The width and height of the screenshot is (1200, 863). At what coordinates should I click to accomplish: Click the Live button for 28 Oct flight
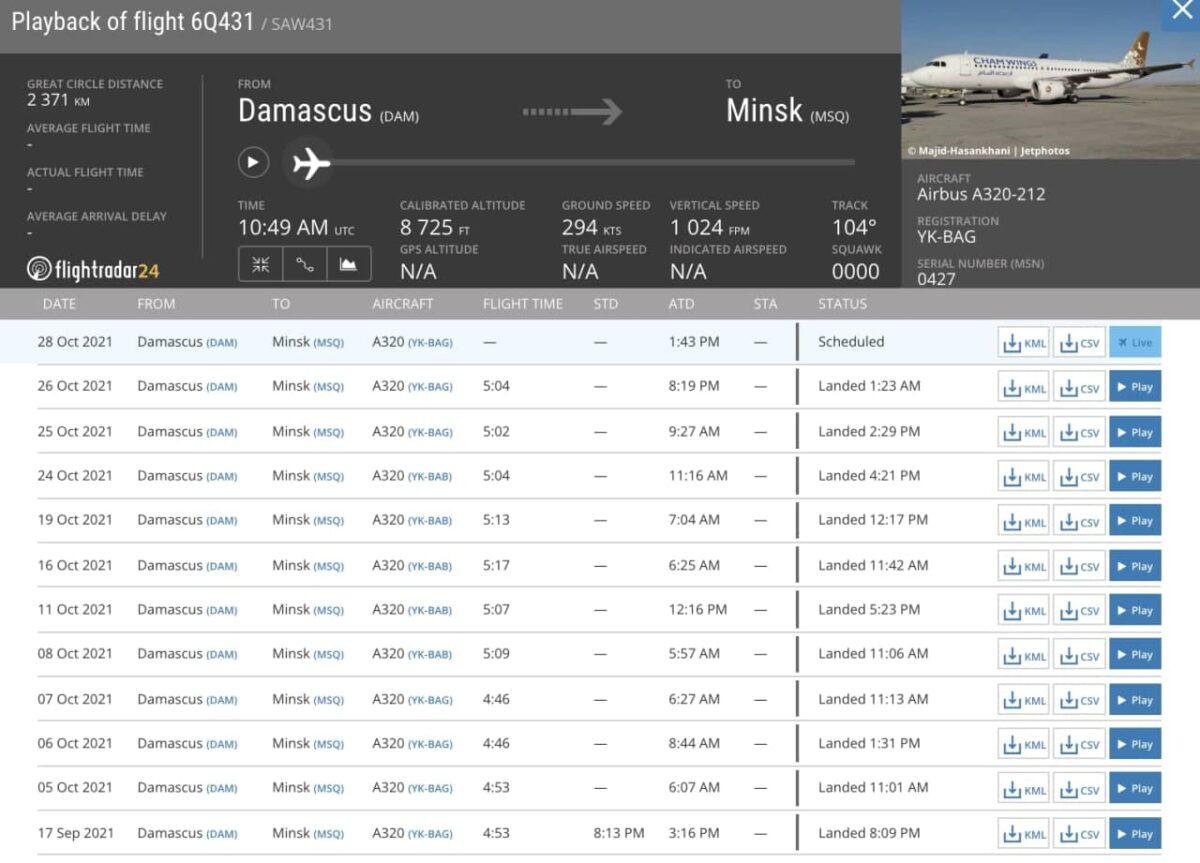click(1135, 342)
